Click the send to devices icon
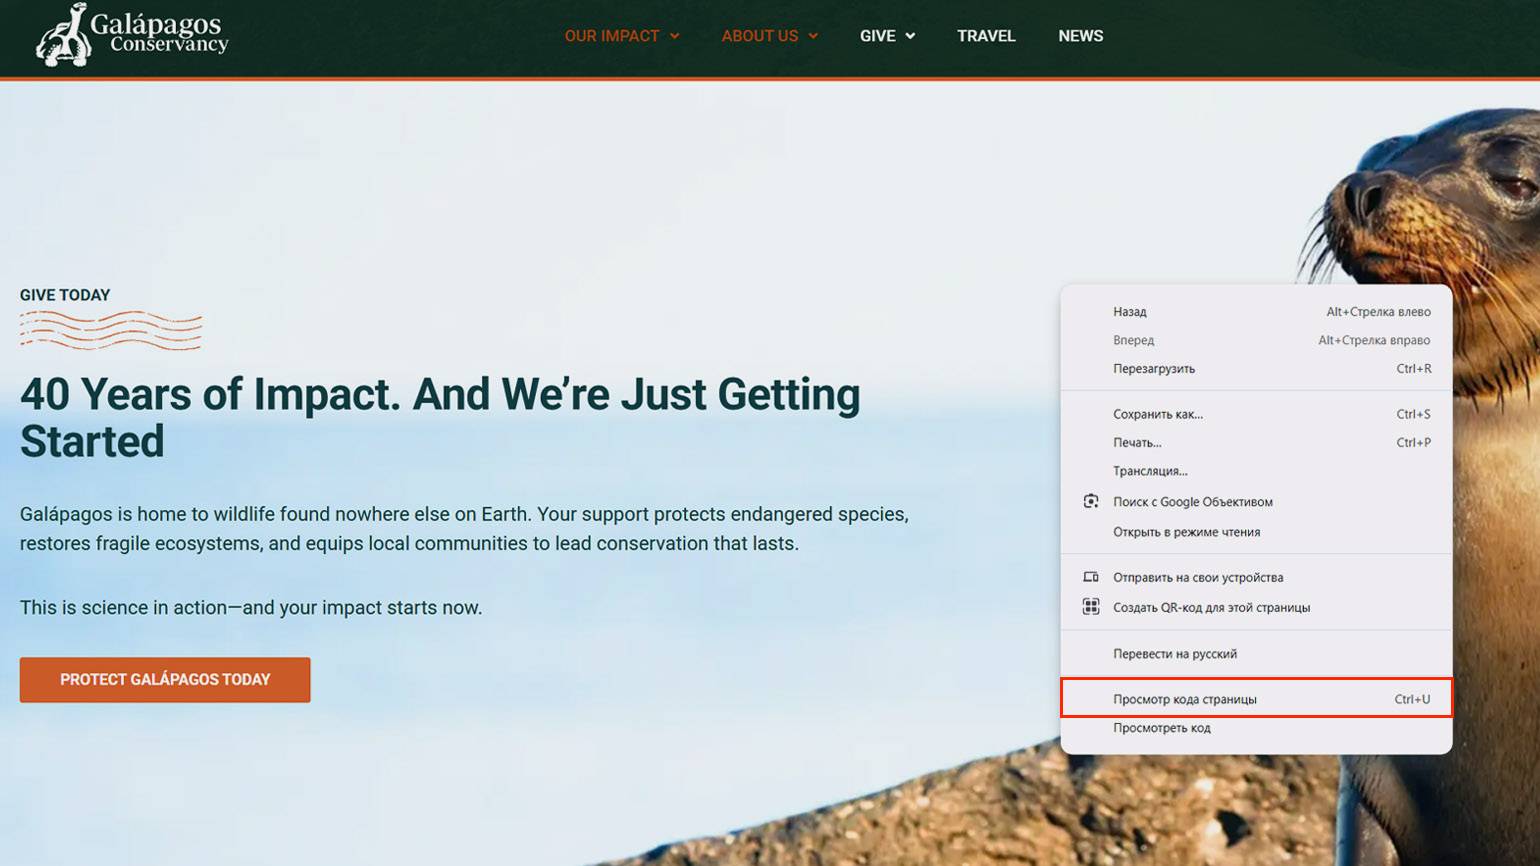Screen dimensions: 1540x866 pos(1091,577)
